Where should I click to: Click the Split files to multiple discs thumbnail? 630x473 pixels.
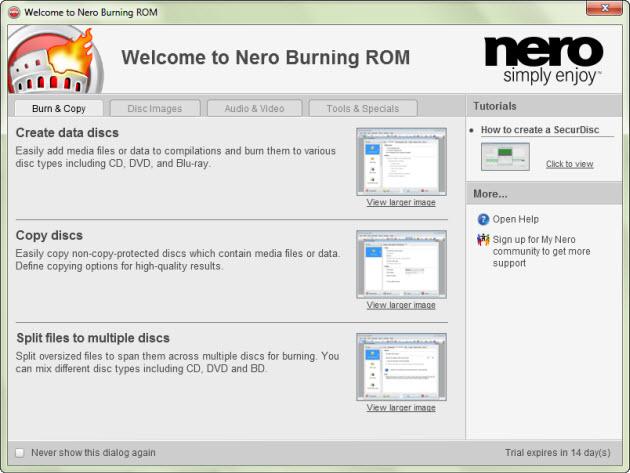click(401, 367)
